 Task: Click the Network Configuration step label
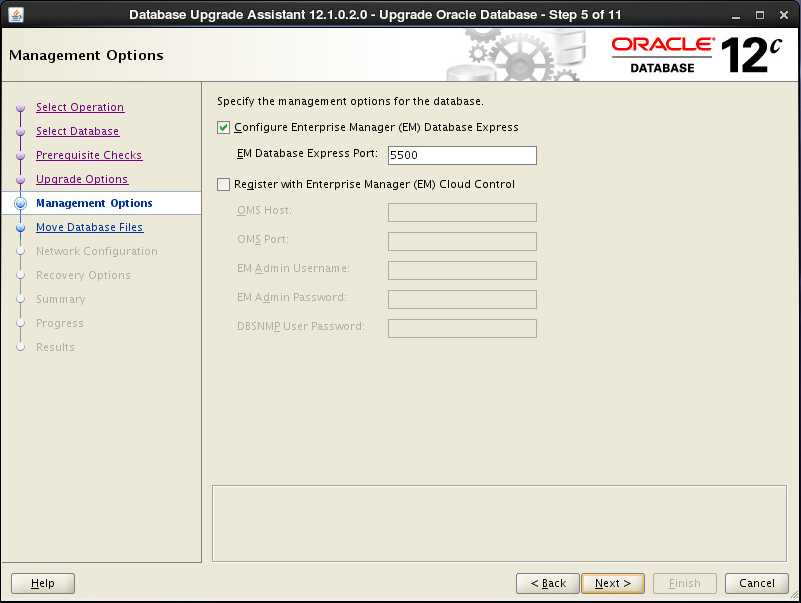coord(97,251)
